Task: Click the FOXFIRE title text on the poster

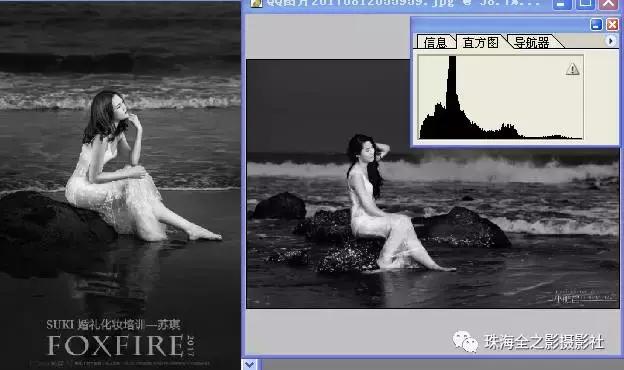Action: pos(115,345)
